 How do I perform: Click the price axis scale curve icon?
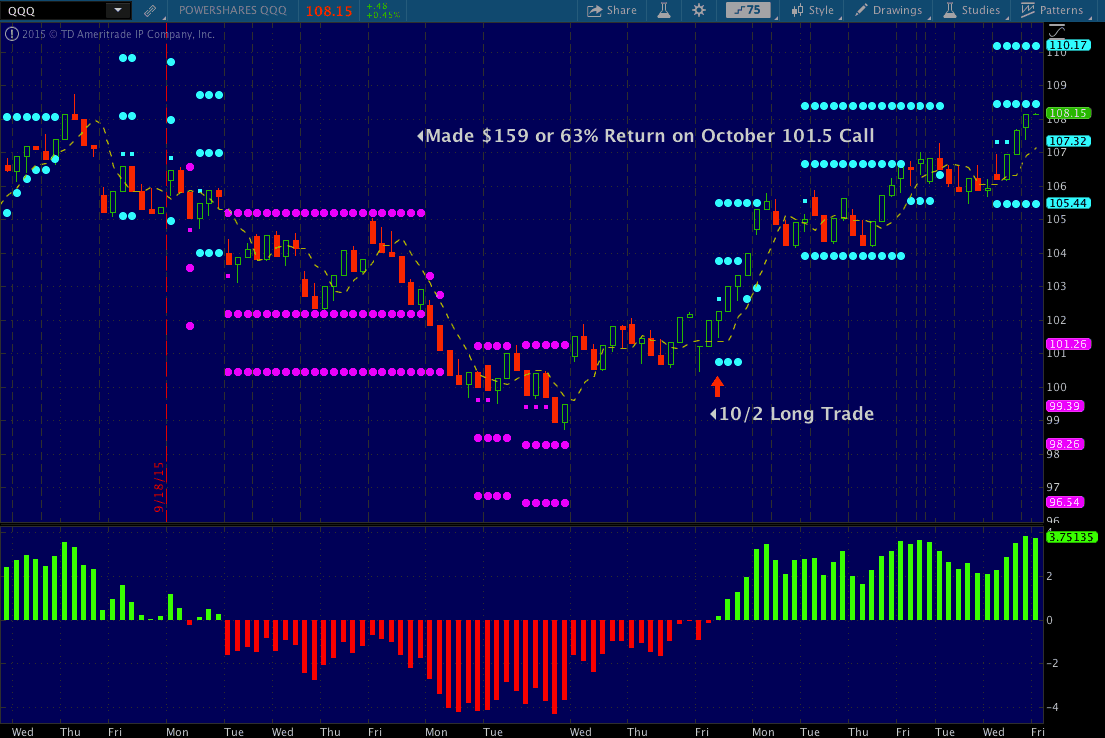1057,30
